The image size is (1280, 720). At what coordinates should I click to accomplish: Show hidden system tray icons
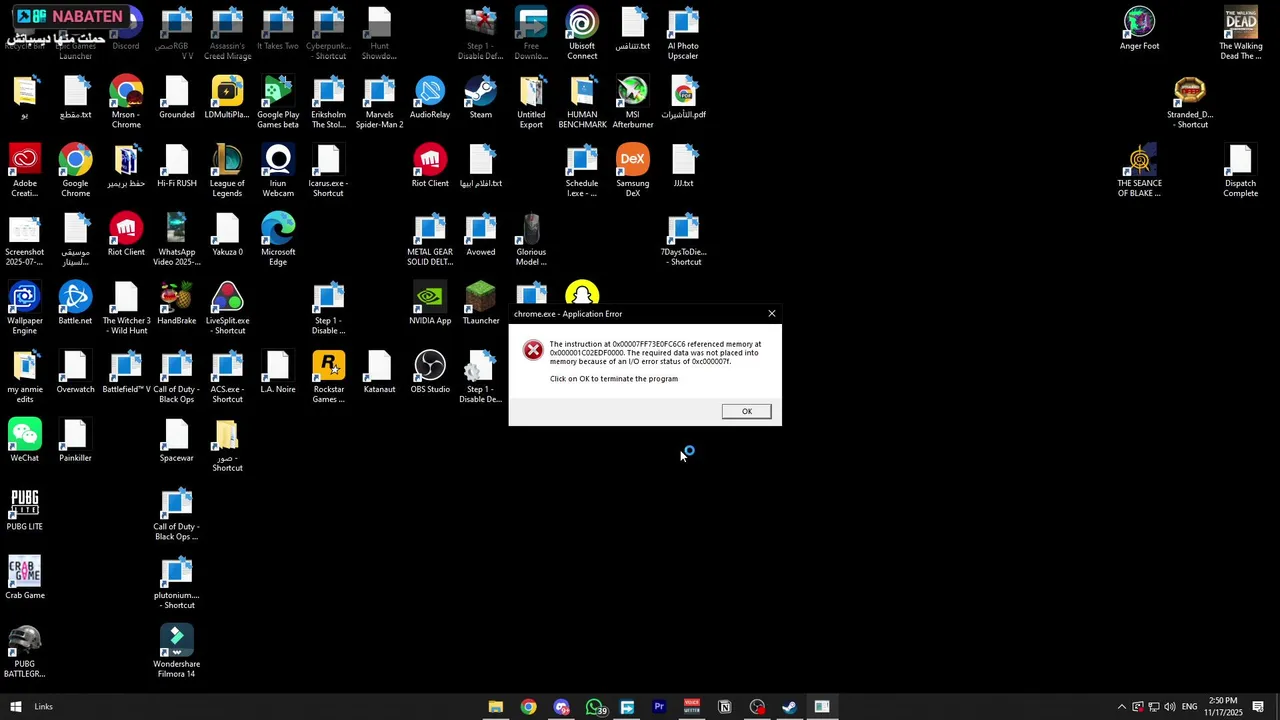[x=1121, y=707]
